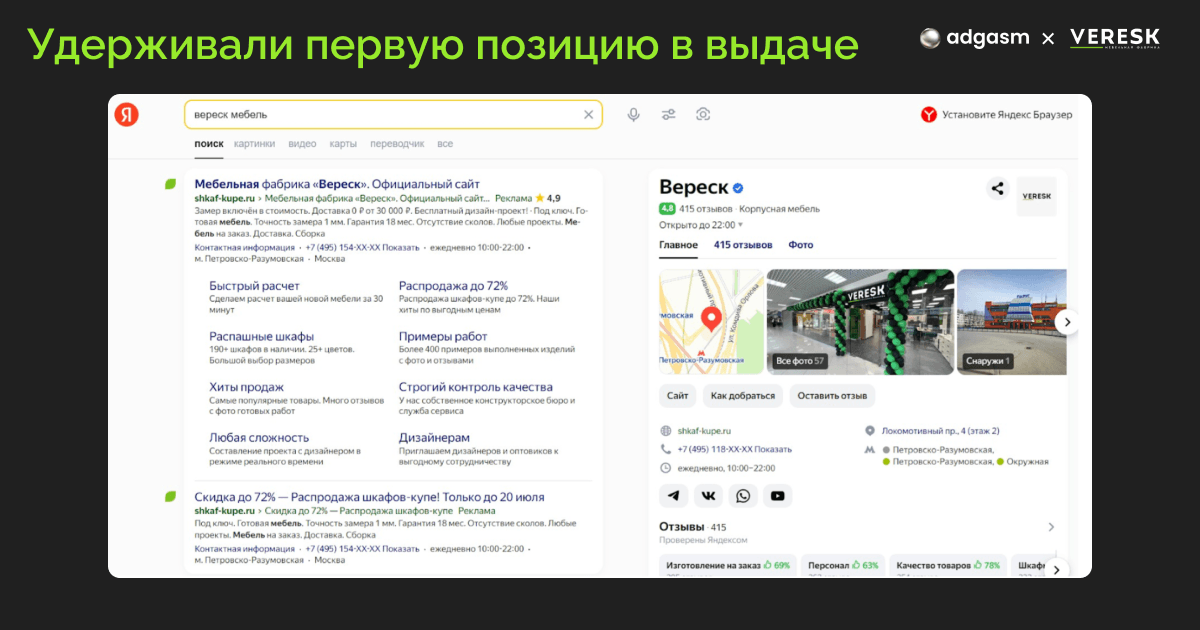Image resolution: width=1200 pixels, height=630 pixels.
Task: Show phone +7 (495) 154 in first result
Action: point(363,246)
